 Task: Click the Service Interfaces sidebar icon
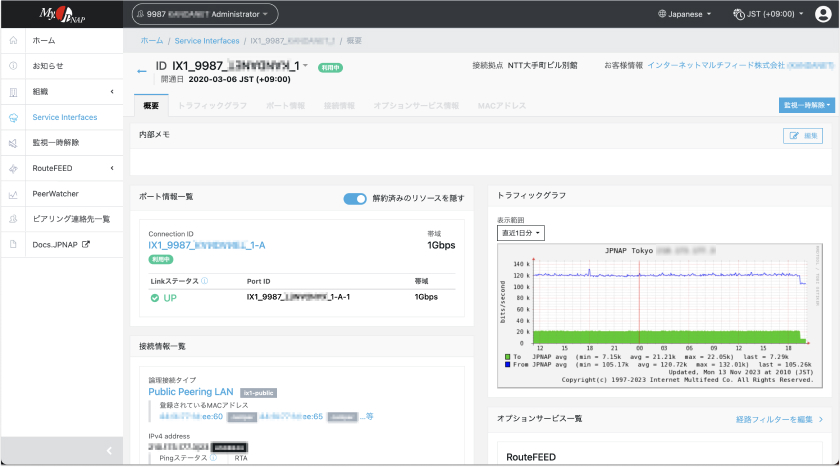click(x=13, y=117)
